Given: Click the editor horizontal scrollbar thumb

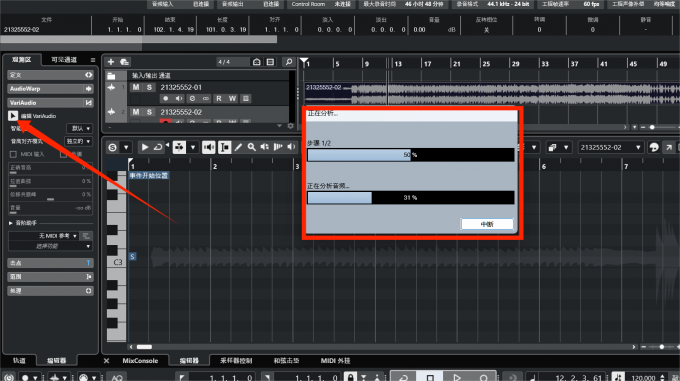Looking at the screenshot, I should pos(144,347).
